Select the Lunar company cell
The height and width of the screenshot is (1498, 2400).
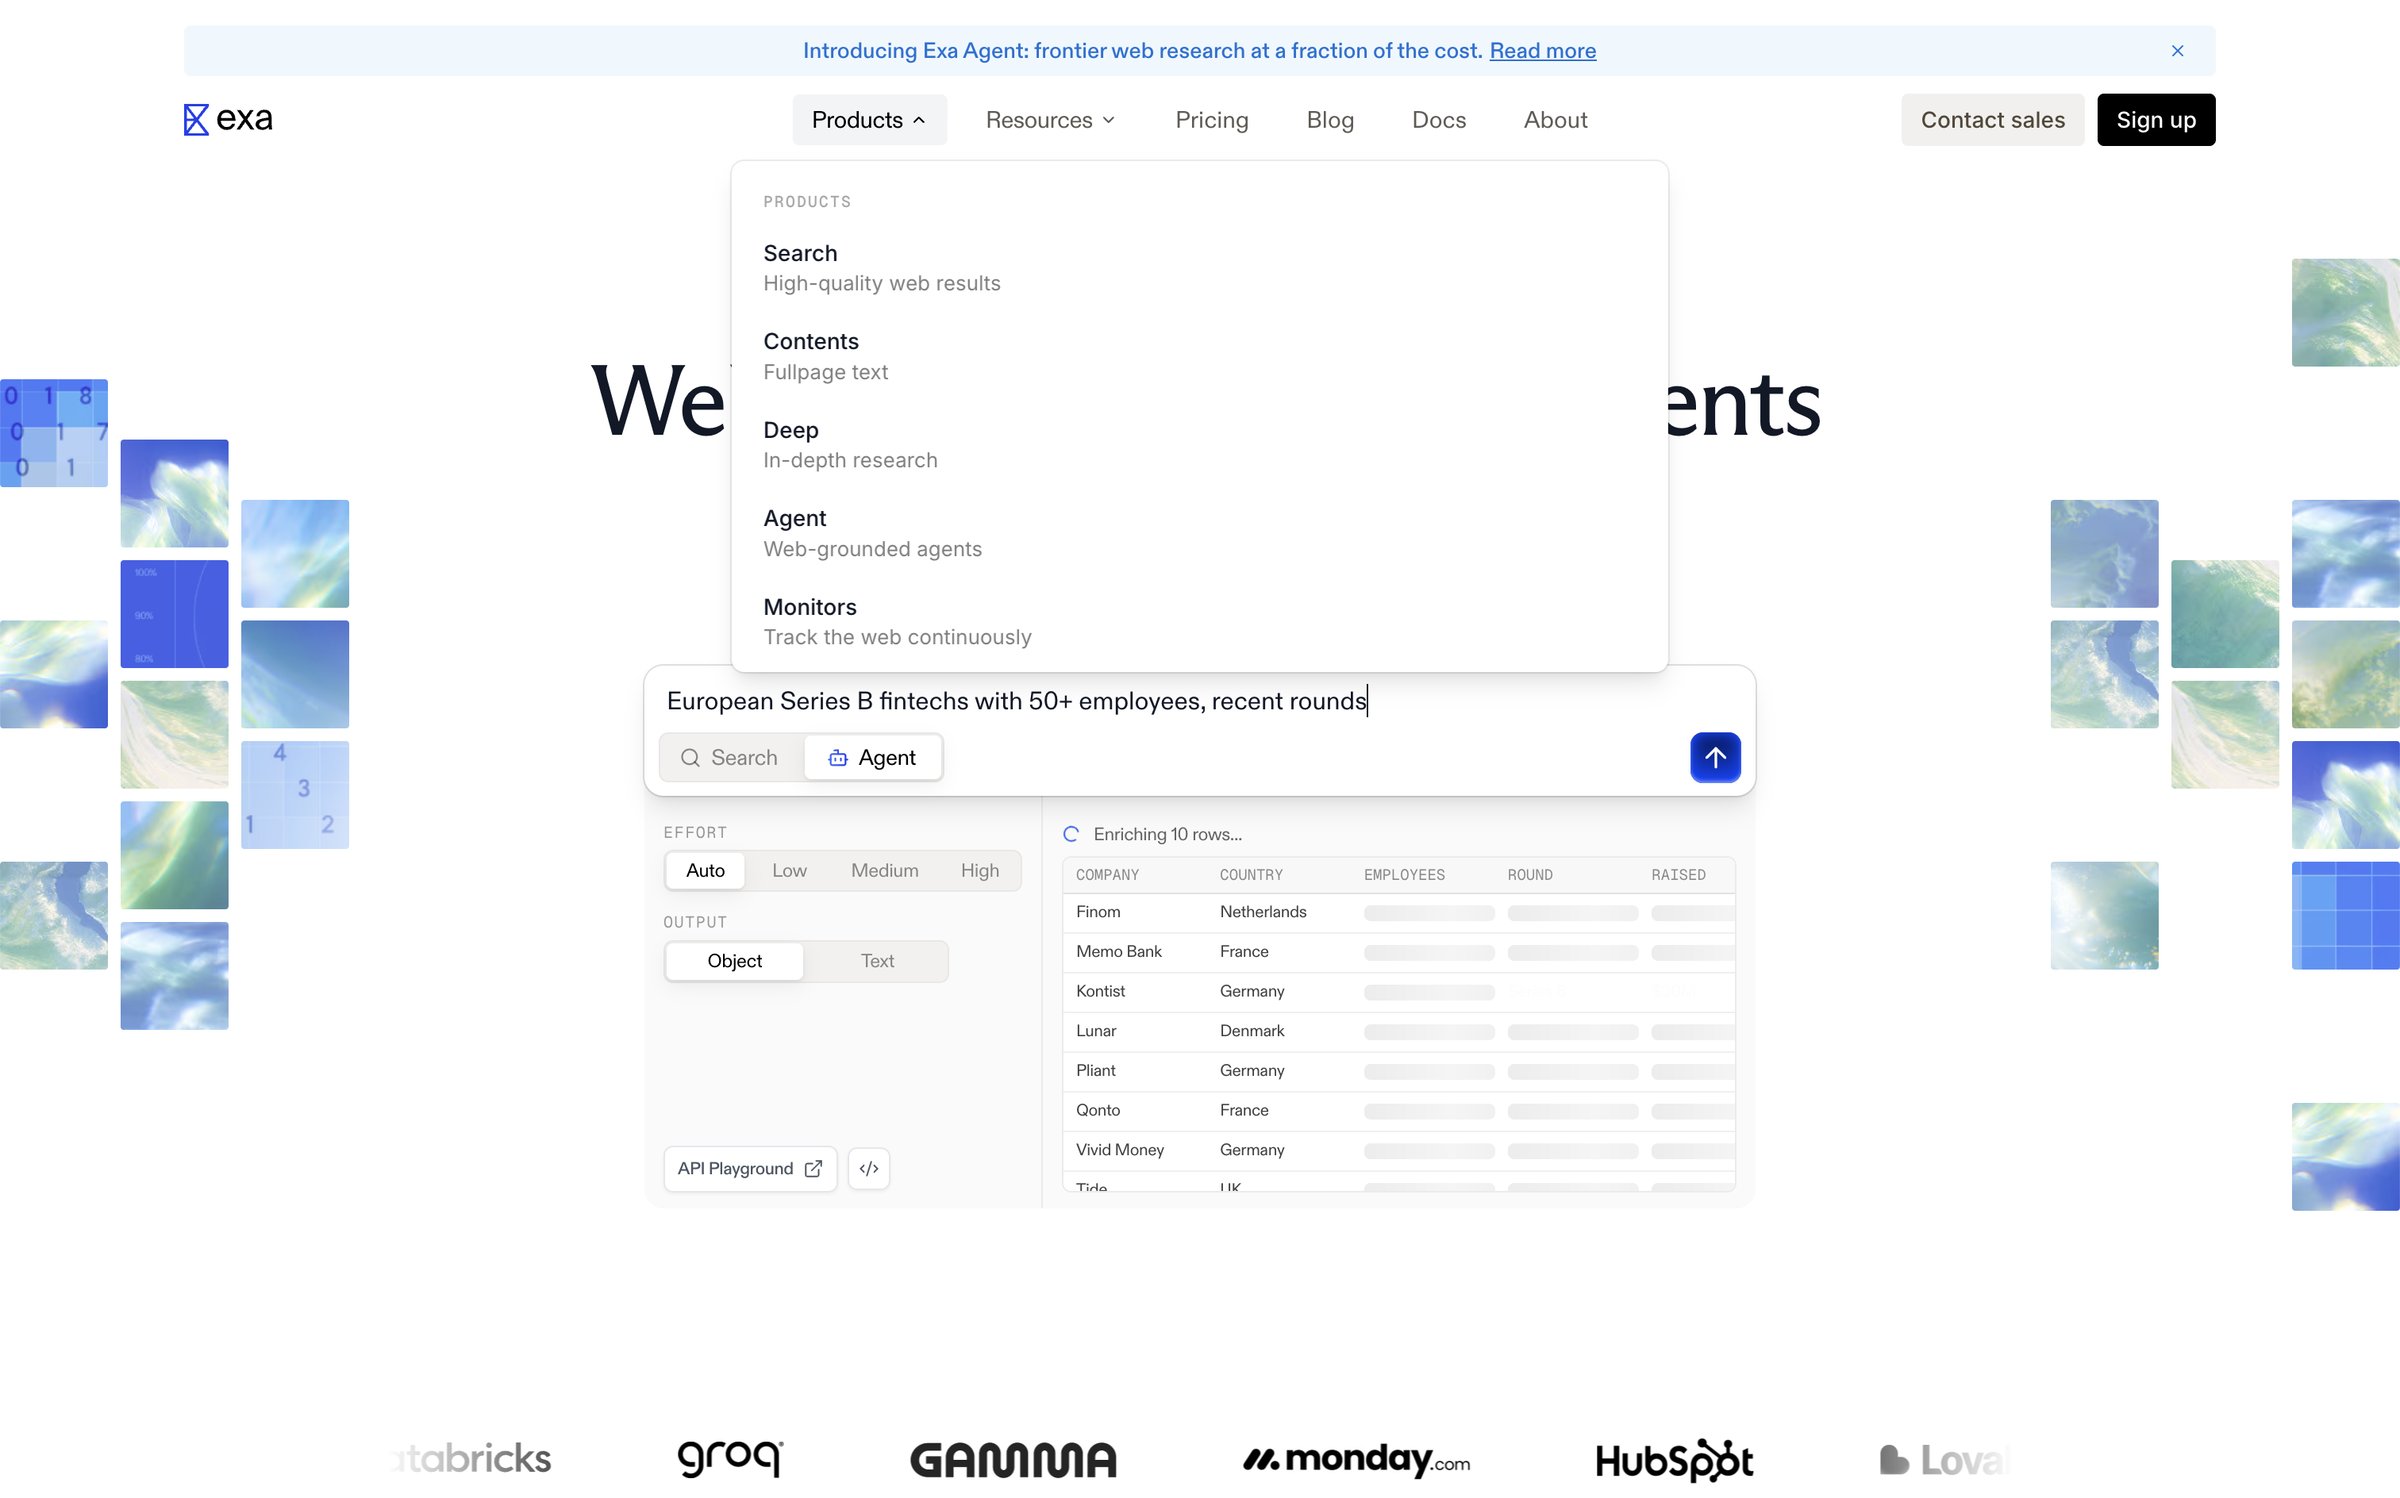click(1096, 1031)
